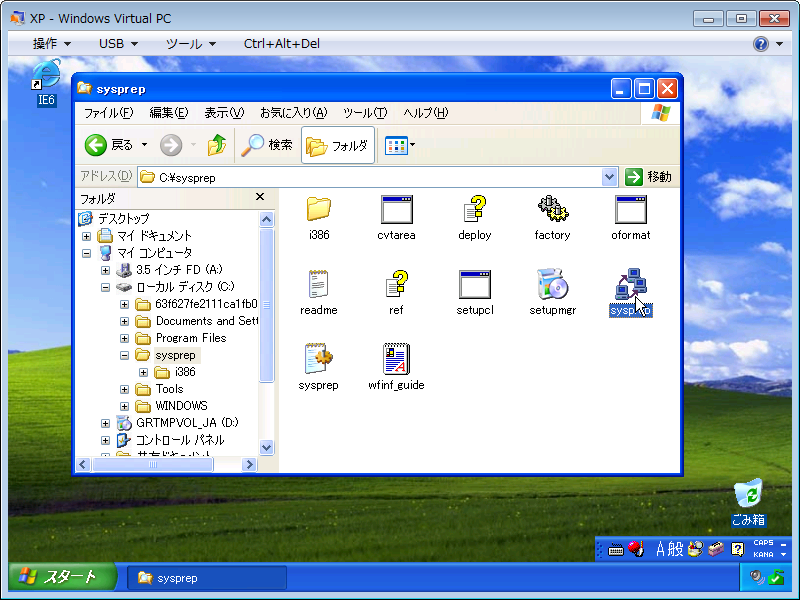Open the USB menu in Virtual PC
Screen dimensions: 800x600
[x=118, y=44]
